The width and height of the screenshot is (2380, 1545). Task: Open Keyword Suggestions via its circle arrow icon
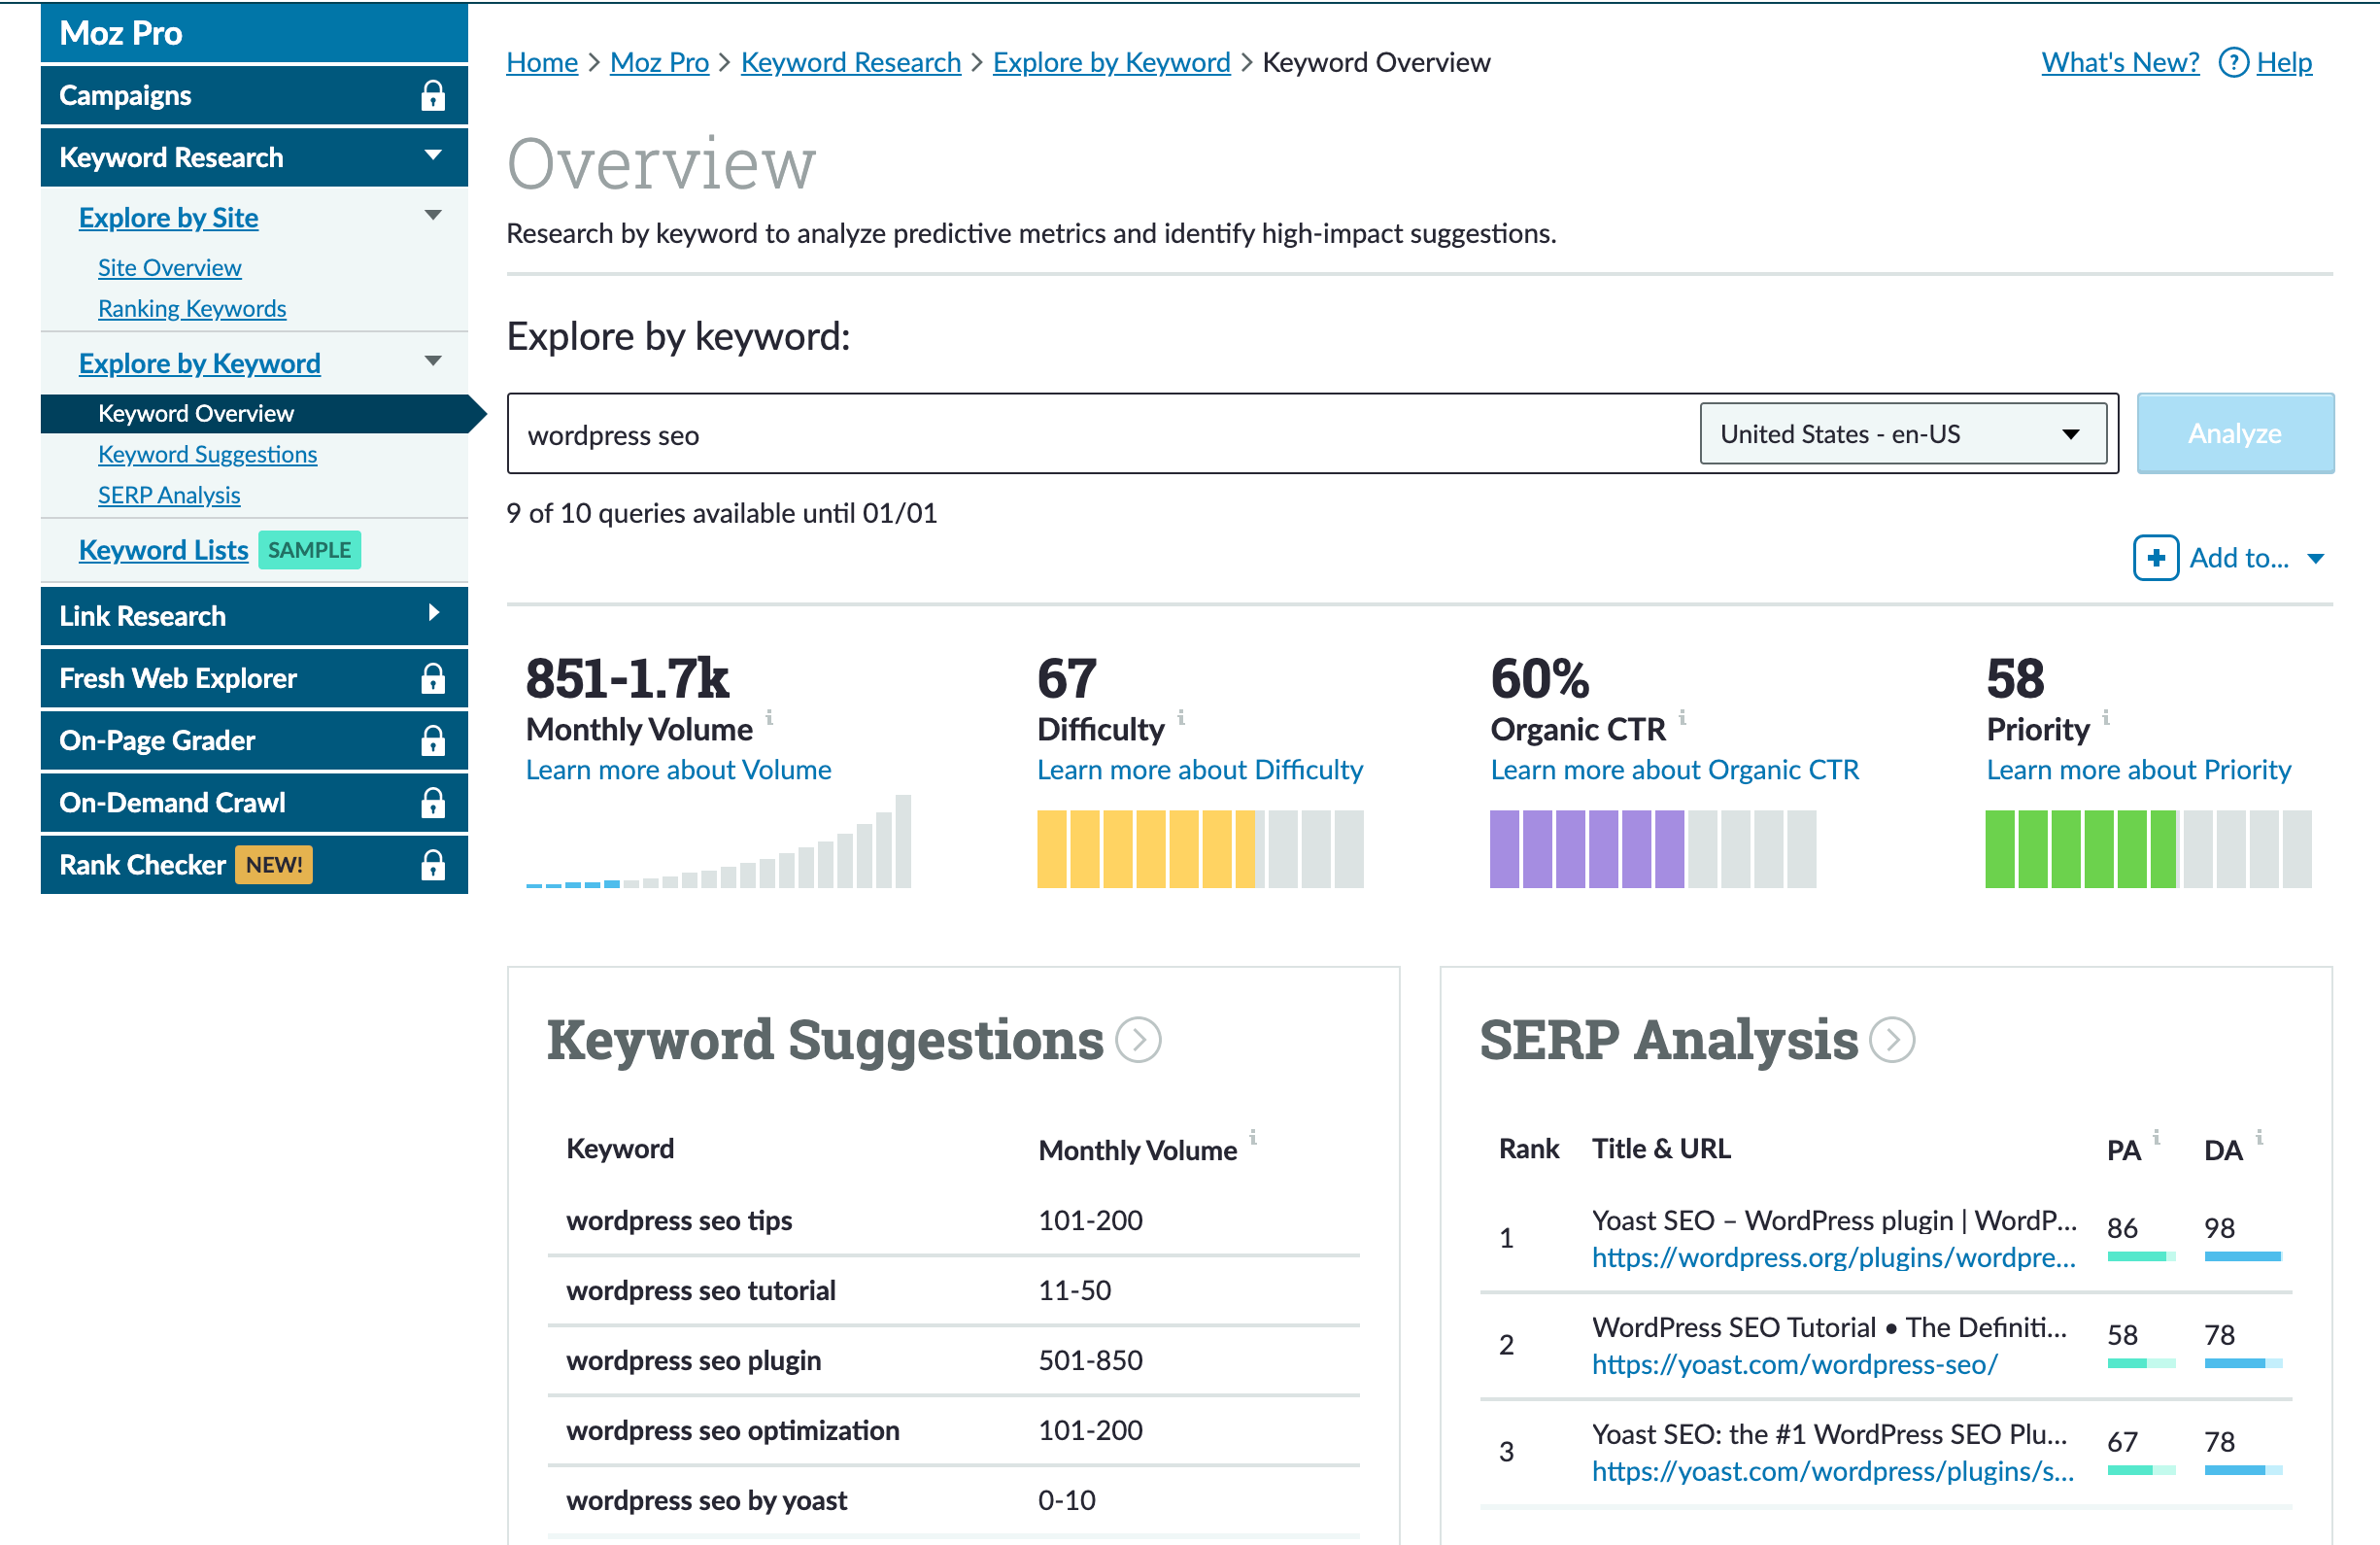[1140, 1040]
